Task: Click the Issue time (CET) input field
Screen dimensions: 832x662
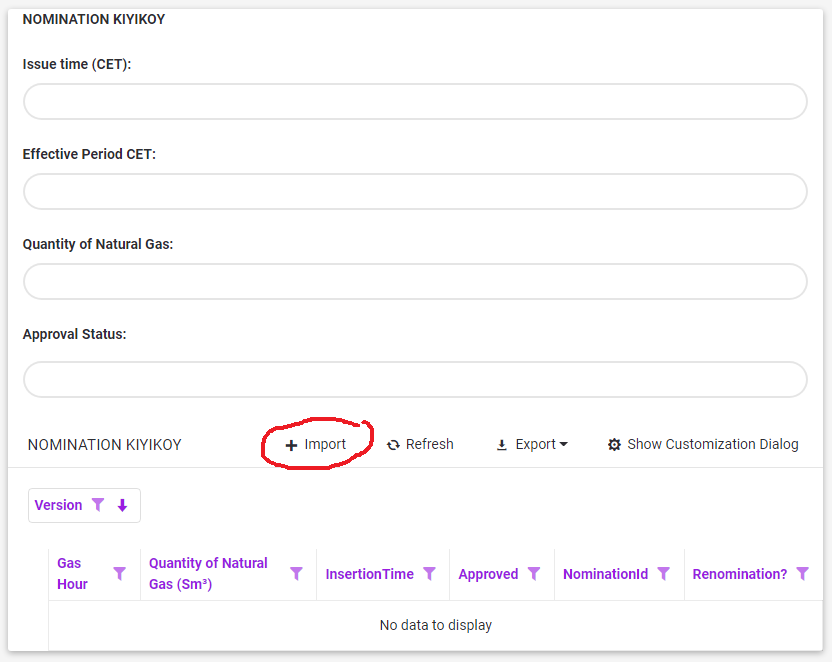Action: [415, 102]
